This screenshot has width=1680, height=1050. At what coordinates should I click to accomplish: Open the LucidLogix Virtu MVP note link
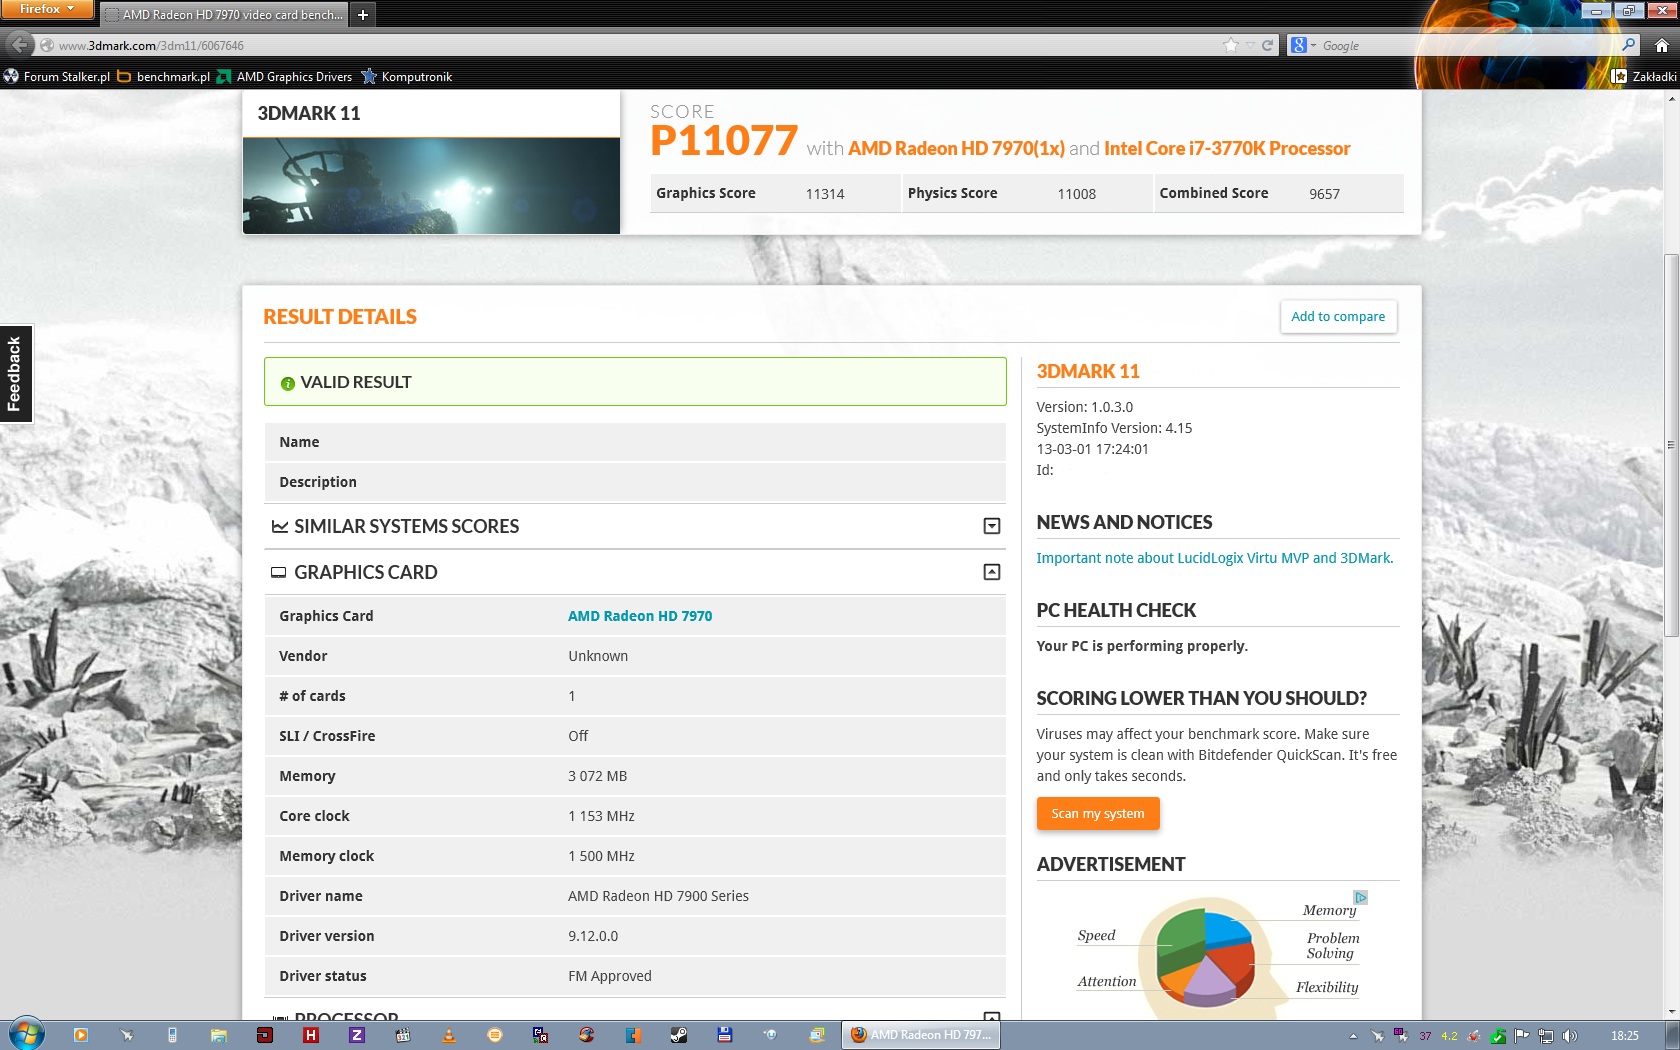[x=1215, y=558]
